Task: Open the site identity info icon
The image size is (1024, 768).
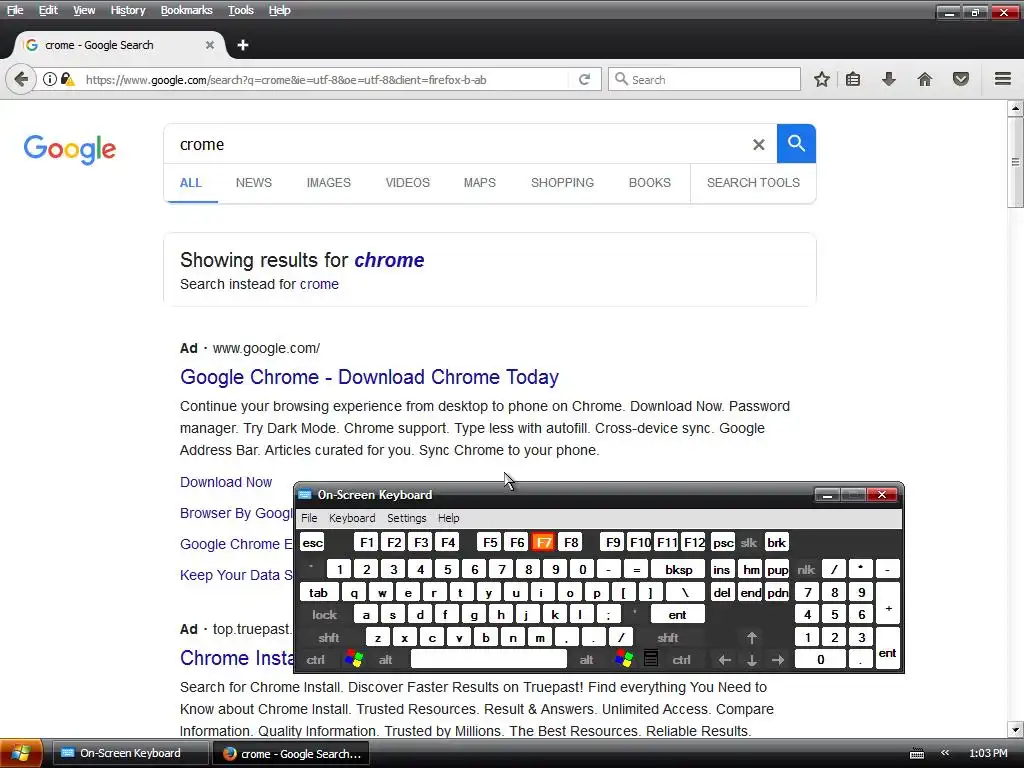Action: pyautogui.click(x=50, y=80)
